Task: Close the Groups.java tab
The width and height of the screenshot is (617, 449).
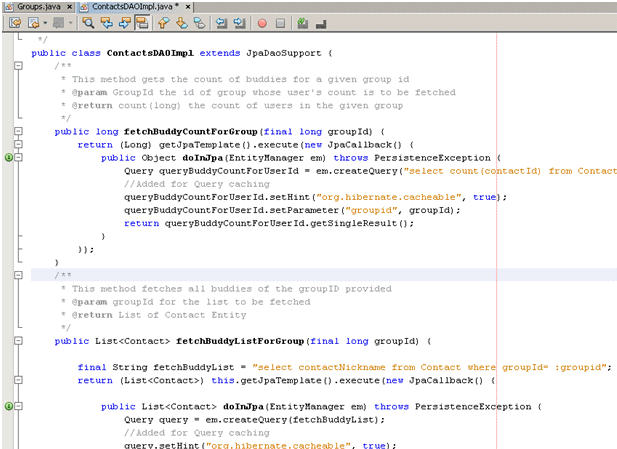Action: pyautogui.click(x=70, y=7)
